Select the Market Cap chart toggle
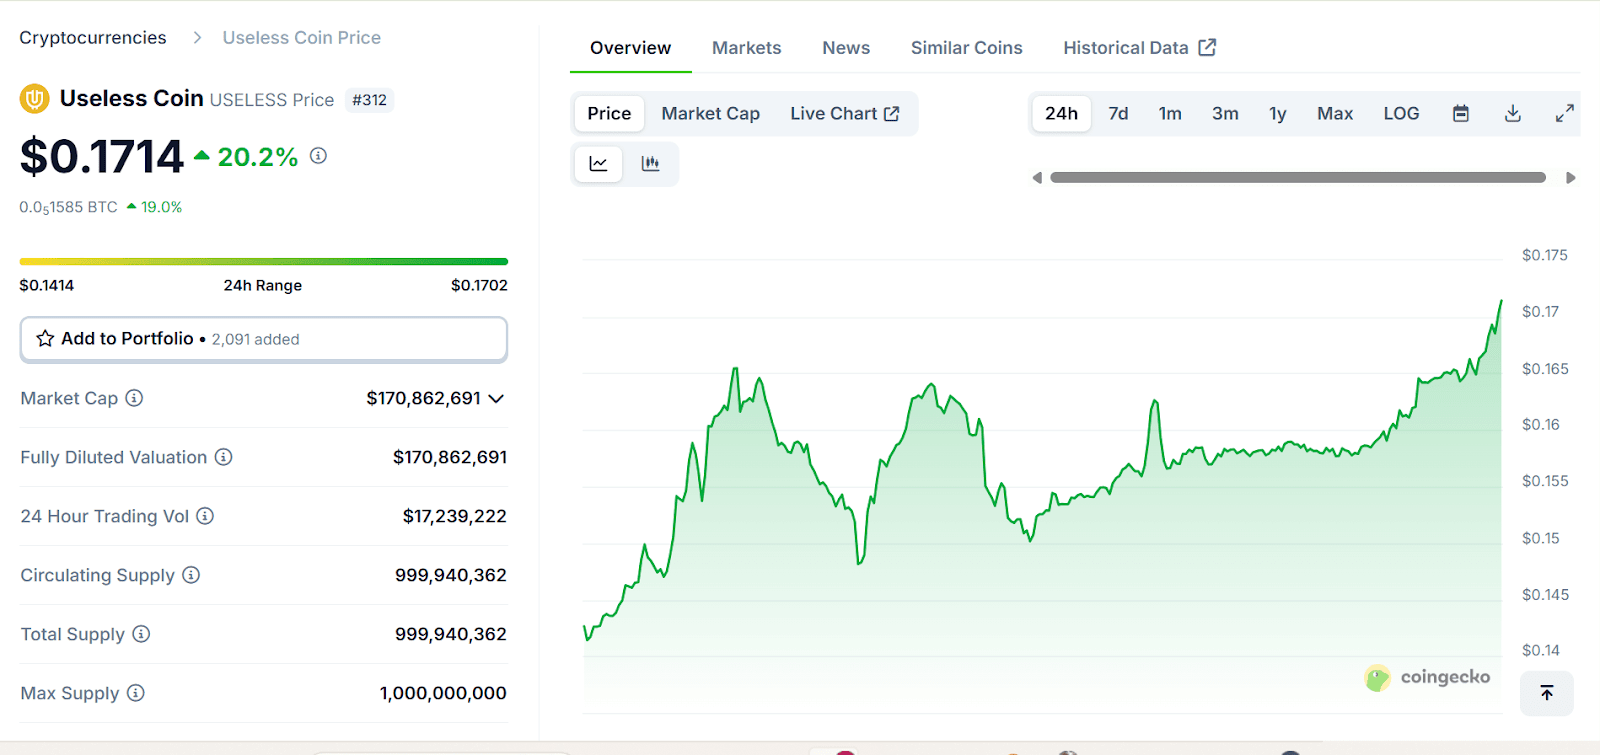1600x755 pixels. point(711,114)
